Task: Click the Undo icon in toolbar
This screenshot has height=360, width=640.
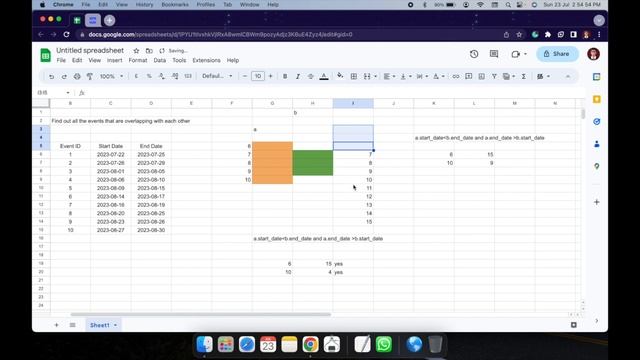Action: (51, 76)
